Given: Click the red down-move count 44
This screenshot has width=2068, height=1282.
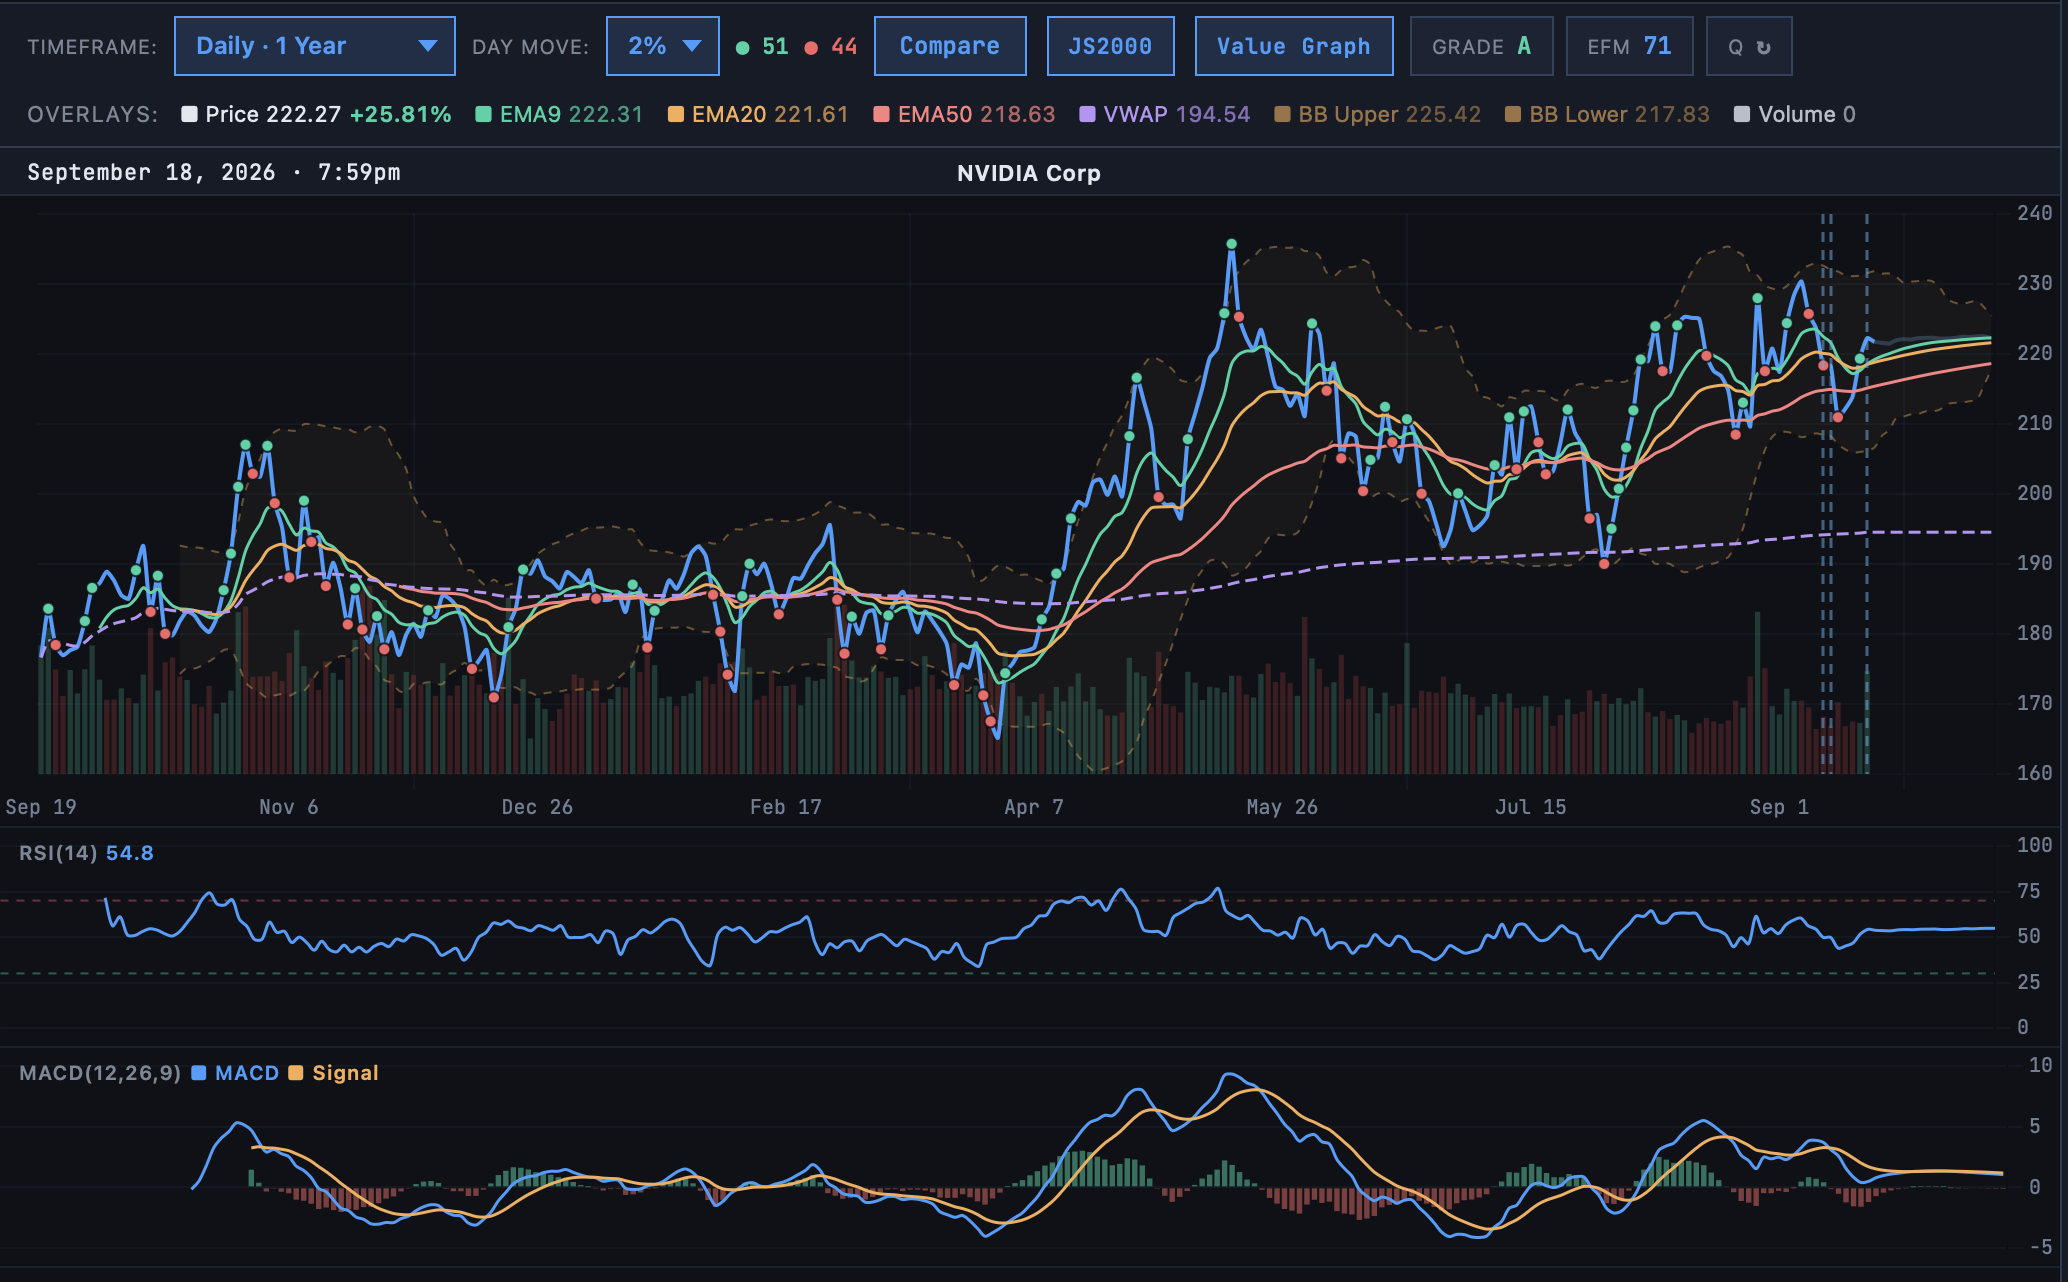Looking at the screenshot, I should click(x=832, y=46).
